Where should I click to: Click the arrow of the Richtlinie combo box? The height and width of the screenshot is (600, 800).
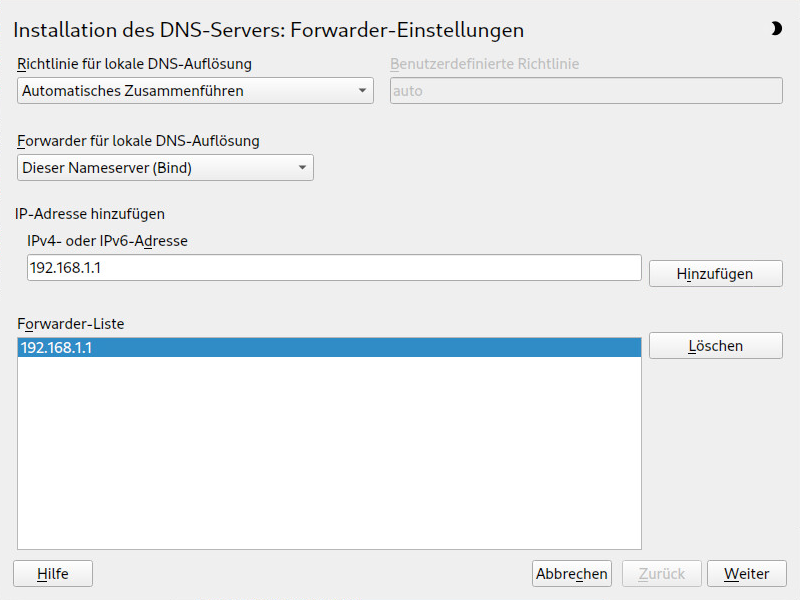[x=362, y=91]
